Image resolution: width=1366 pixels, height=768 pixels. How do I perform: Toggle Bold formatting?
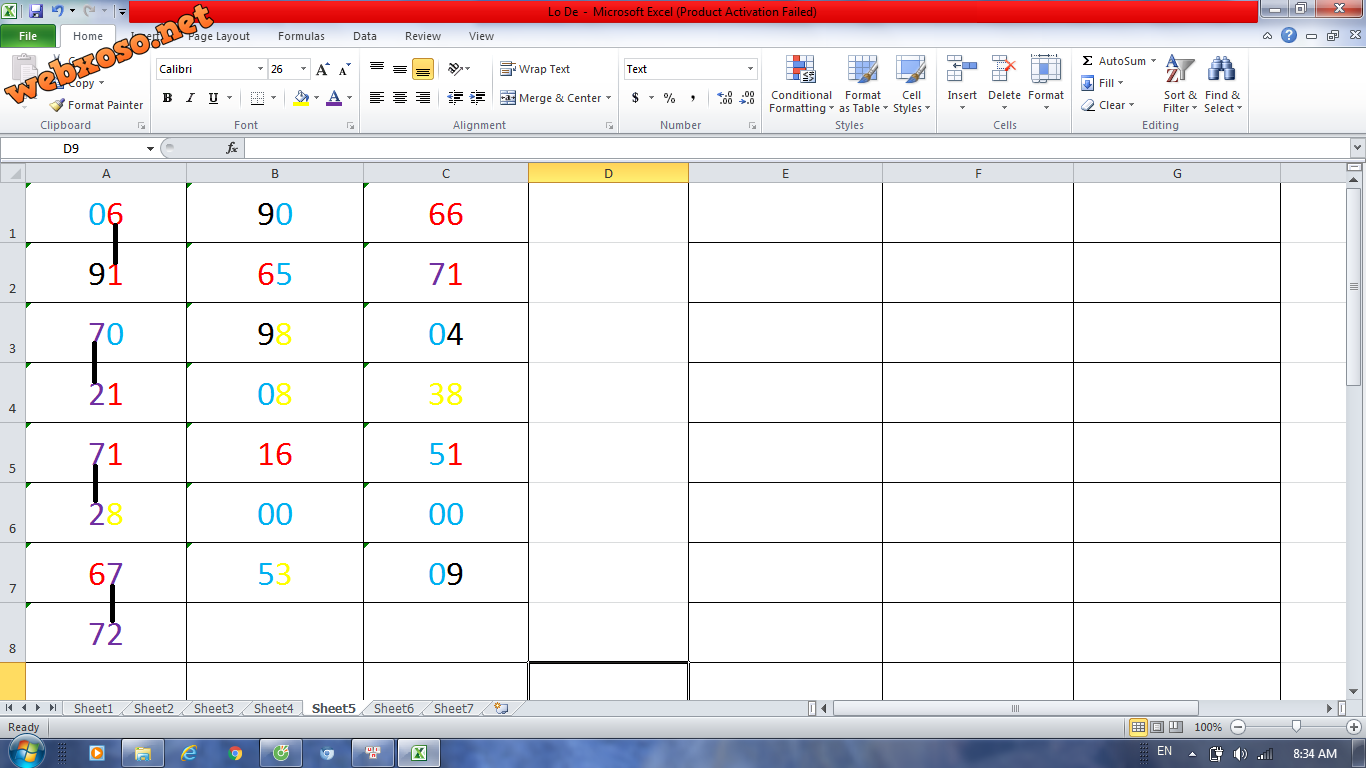click(167, 98)
